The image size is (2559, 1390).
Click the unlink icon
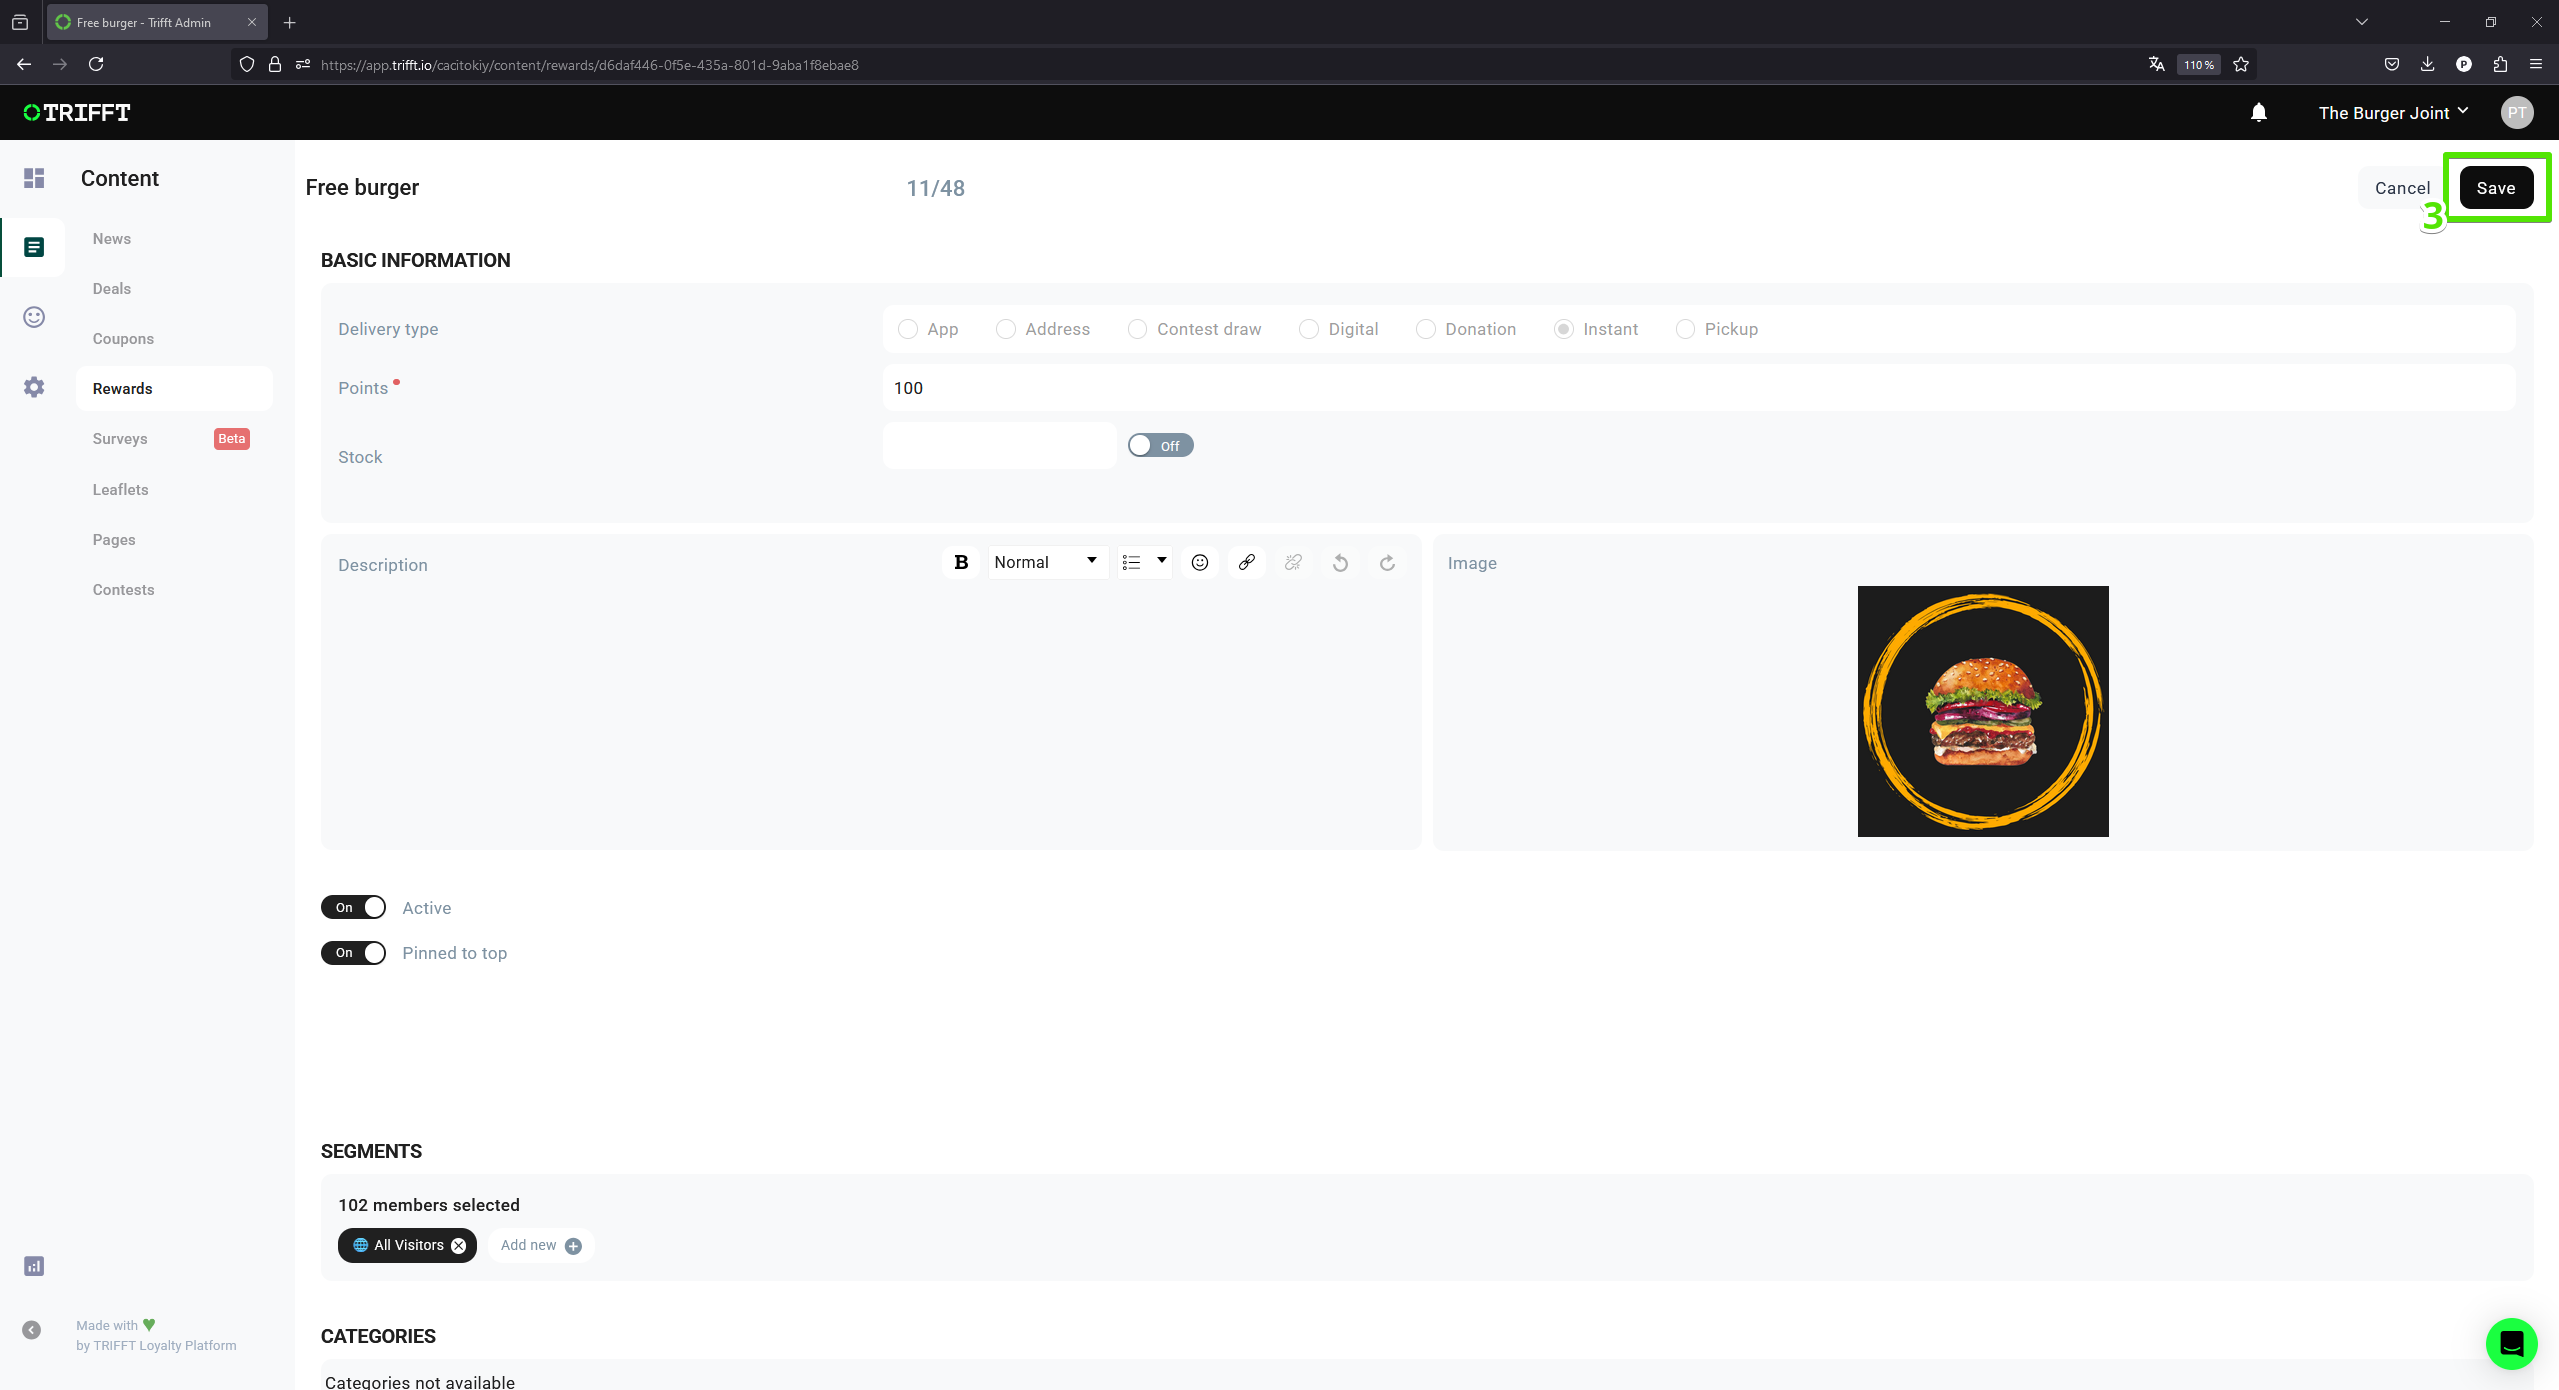[1294, 561]
